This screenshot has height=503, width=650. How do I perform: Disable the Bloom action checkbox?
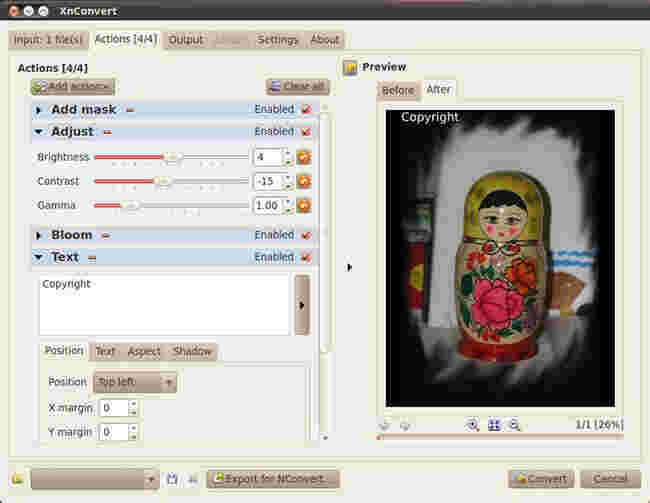pyautogui.click(x=306, y=236)
